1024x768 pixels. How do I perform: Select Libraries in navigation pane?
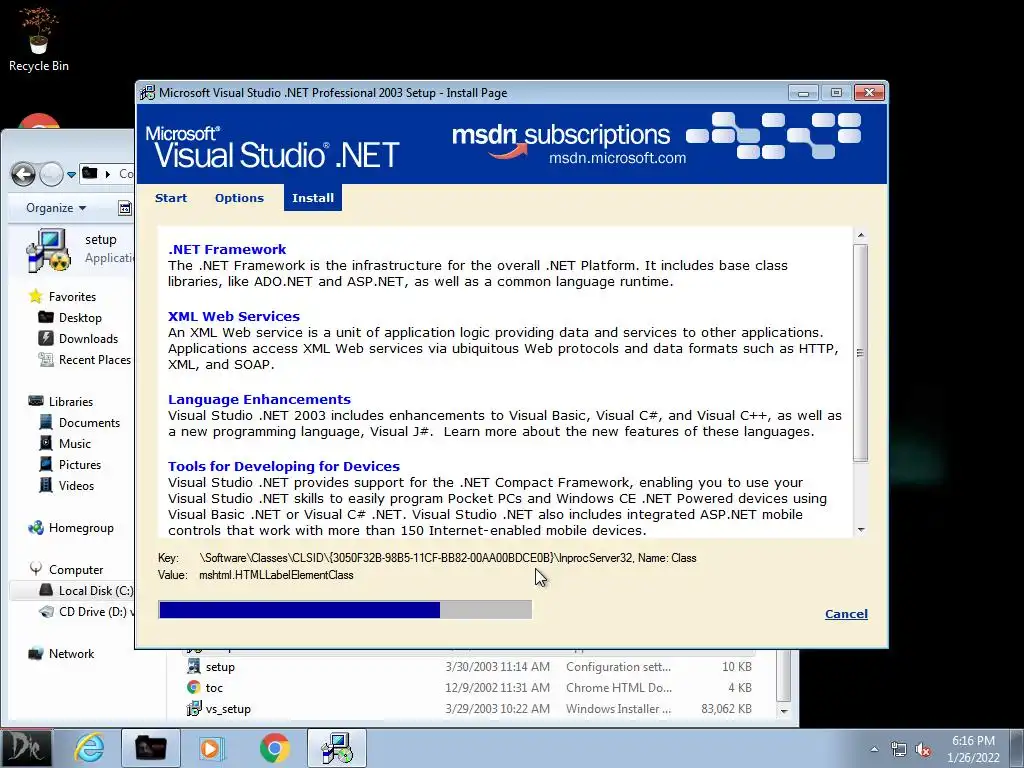click(71, 402)
